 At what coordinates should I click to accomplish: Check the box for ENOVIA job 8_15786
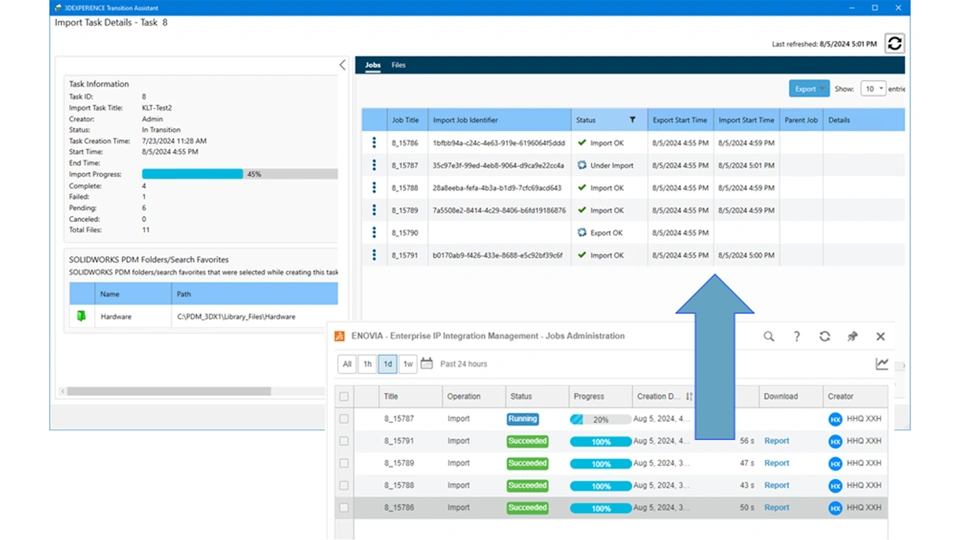(x=344, y=508)
